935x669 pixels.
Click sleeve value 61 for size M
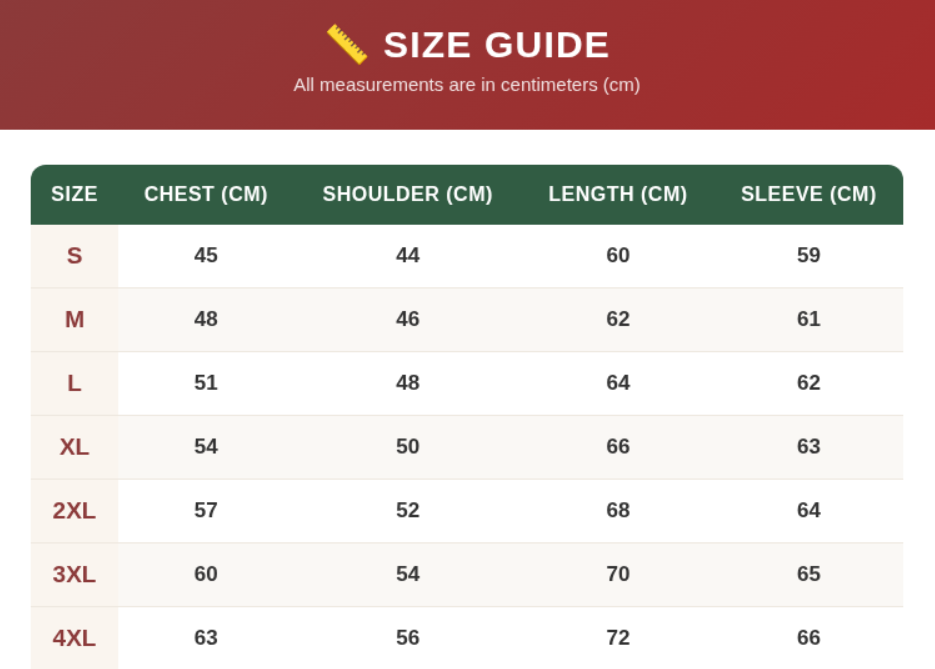pyautogui.click(x=809, y=320)
